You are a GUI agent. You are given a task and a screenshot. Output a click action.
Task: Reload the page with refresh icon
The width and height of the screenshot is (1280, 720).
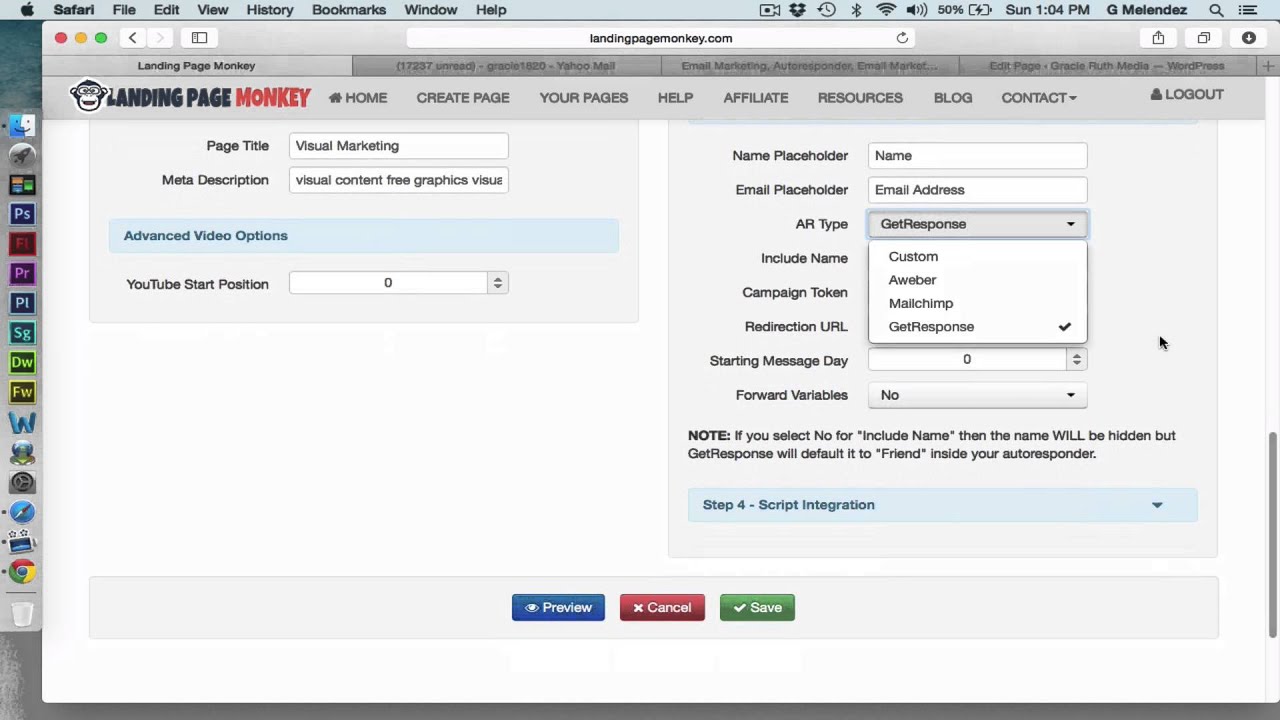tap(902, 38)
